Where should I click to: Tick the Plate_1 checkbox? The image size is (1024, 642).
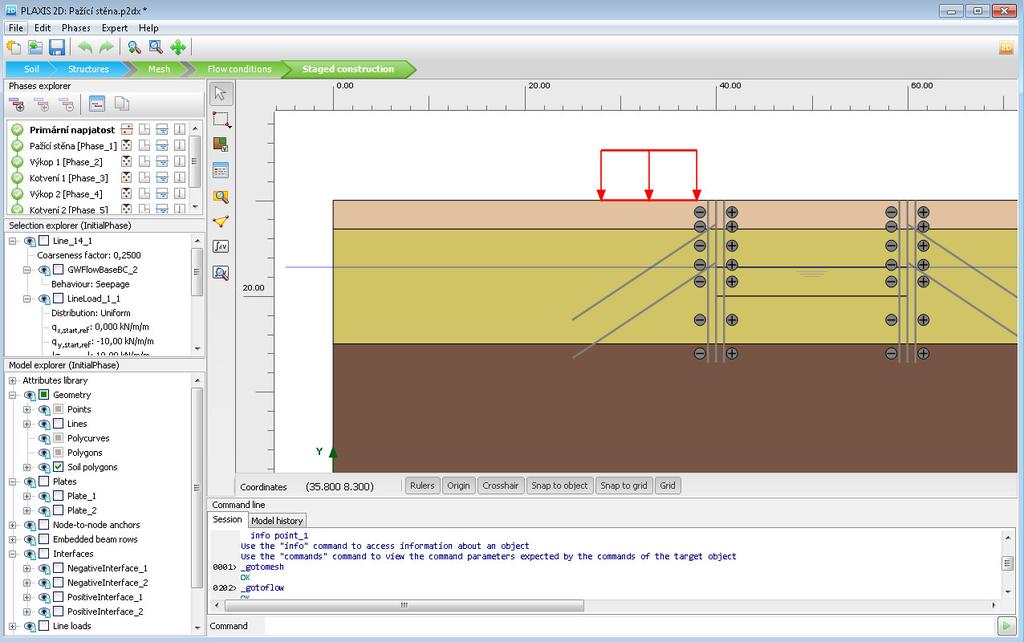[58, 496]
